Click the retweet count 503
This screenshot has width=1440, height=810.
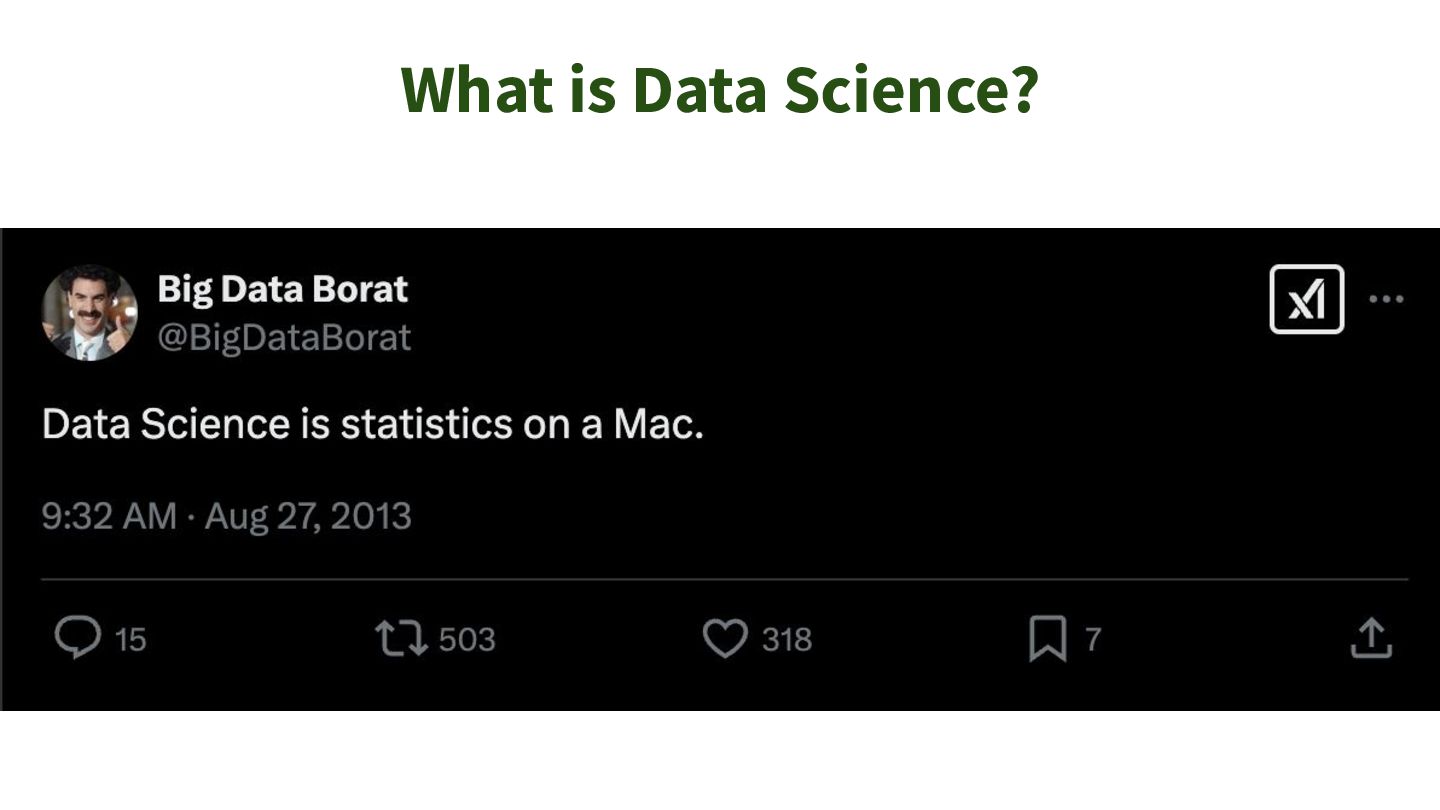pos(467,640)
